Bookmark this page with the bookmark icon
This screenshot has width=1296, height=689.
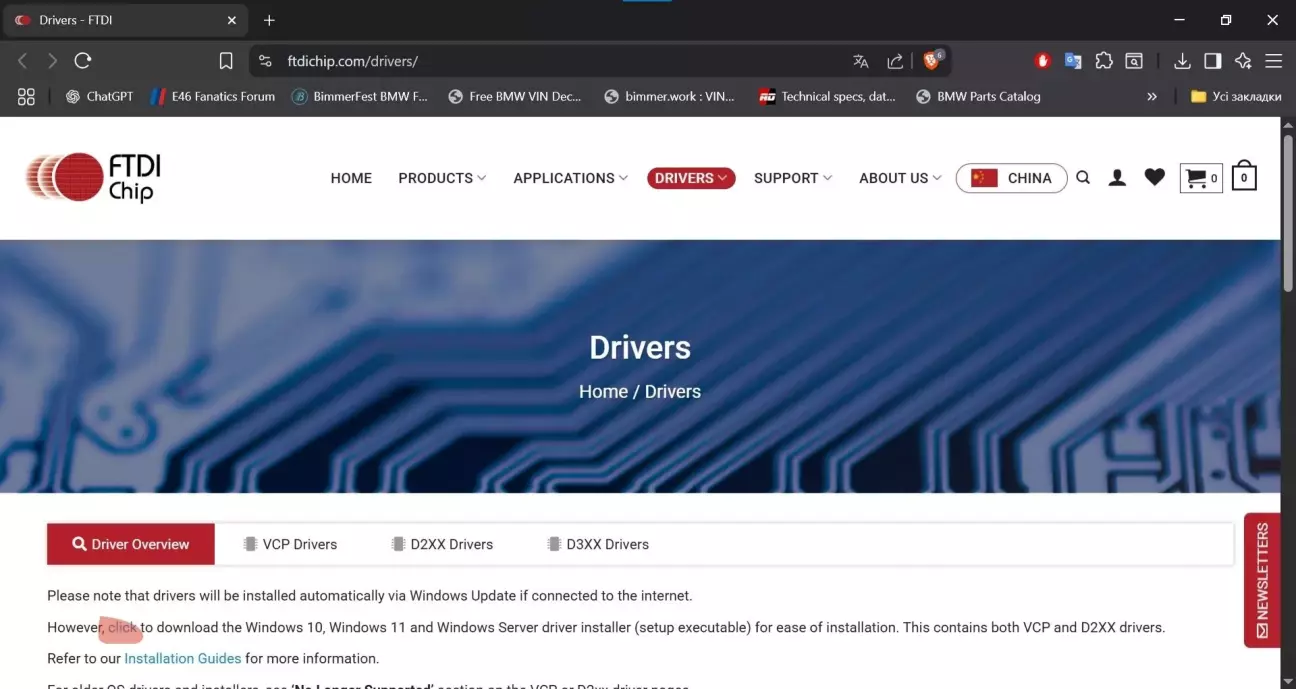click(226, 61)
